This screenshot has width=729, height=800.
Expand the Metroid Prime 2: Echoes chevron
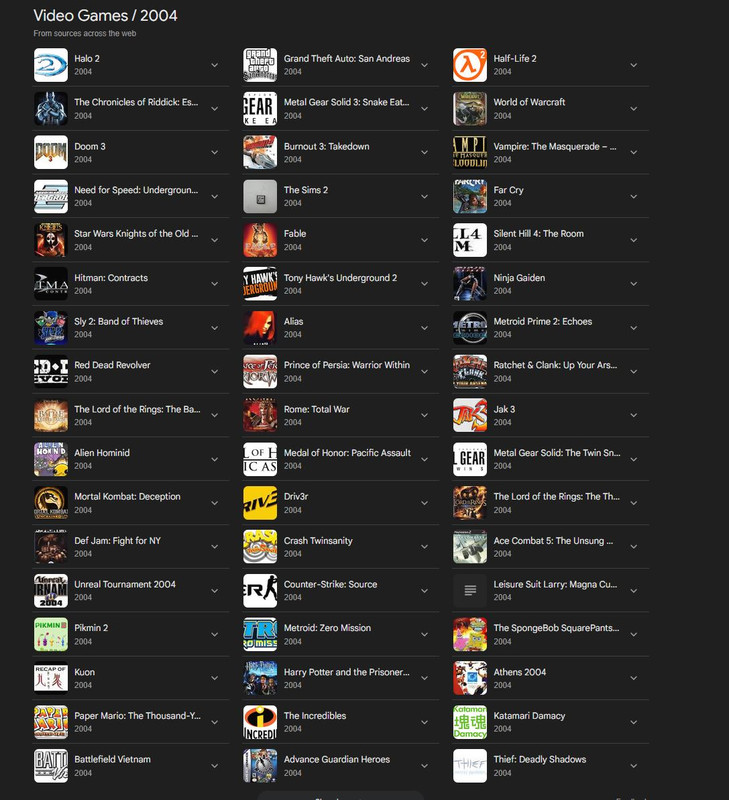(x=634, y=328)
